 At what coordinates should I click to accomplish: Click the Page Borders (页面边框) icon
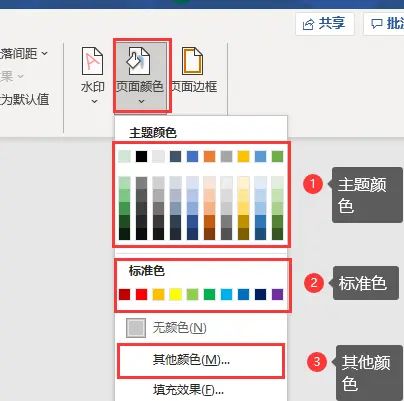(x=192, y=61)
